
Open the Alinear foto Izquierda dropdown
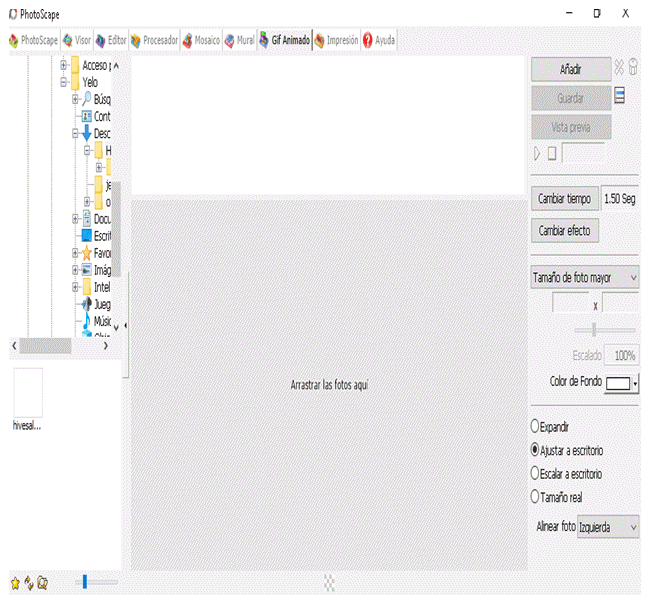[x=608, y=527]
